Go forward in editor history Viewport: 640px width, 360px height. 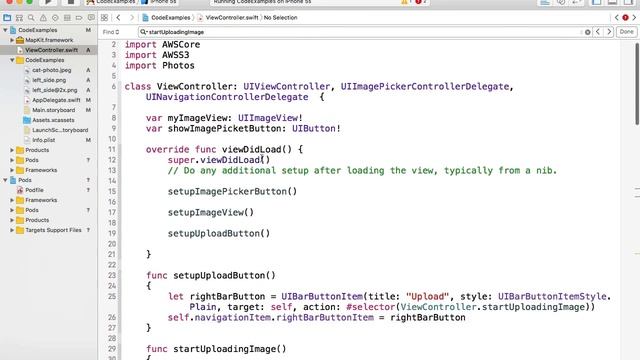coord(131,18)
